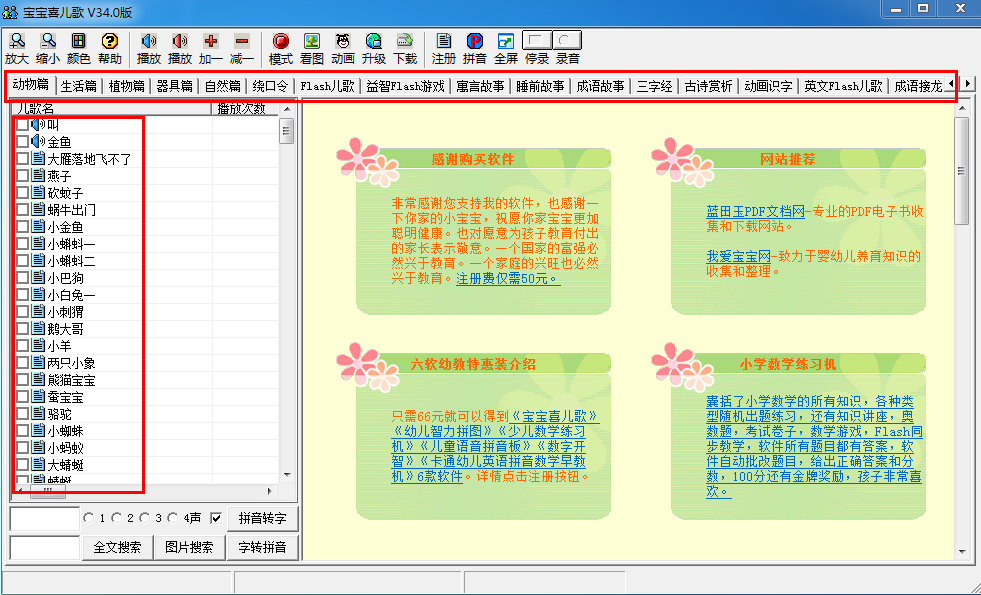Click the content pane scrollbar thumb
This screenshot has height=595, width=981.
(x=962, y=170)
